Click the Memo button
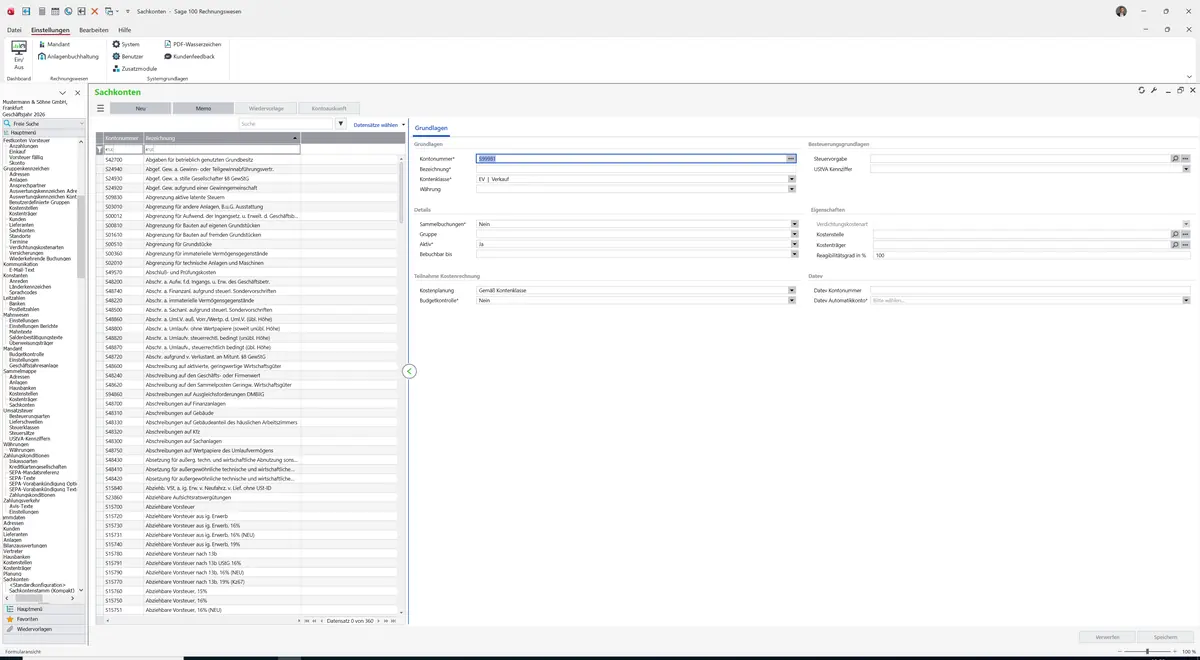The width and height of the screenshot is (1200, 660). click(x=203, y=108)
